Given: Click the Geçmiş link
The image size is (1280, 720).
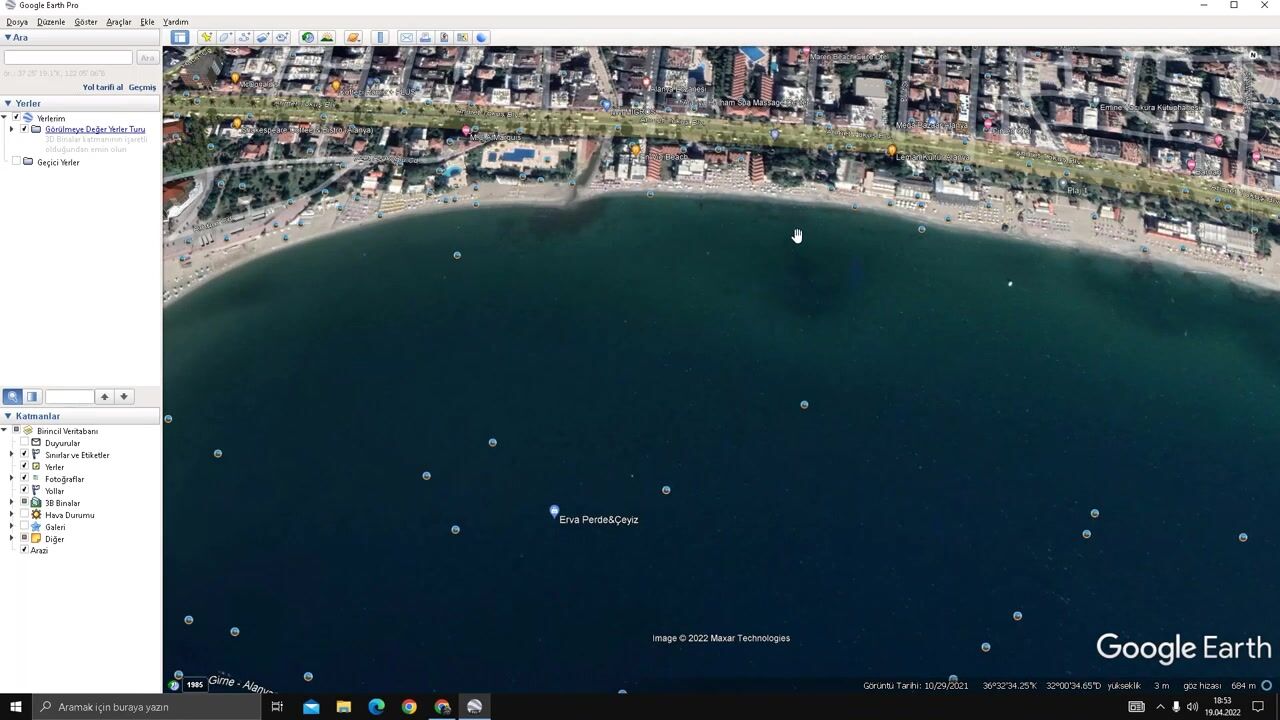Looking at the screenshot, I should click(142, 87).
